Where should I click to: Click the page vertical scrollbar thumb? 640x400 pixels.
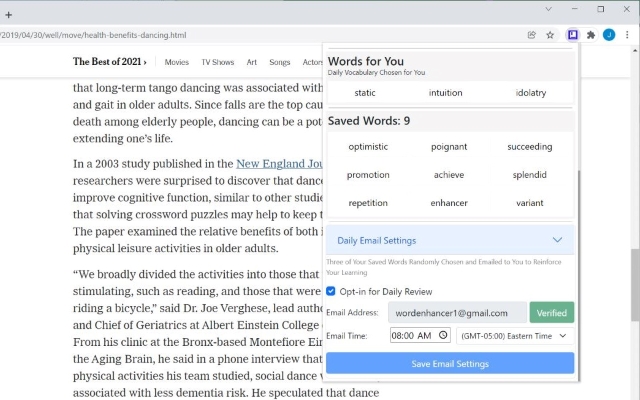tap(635, 284)
